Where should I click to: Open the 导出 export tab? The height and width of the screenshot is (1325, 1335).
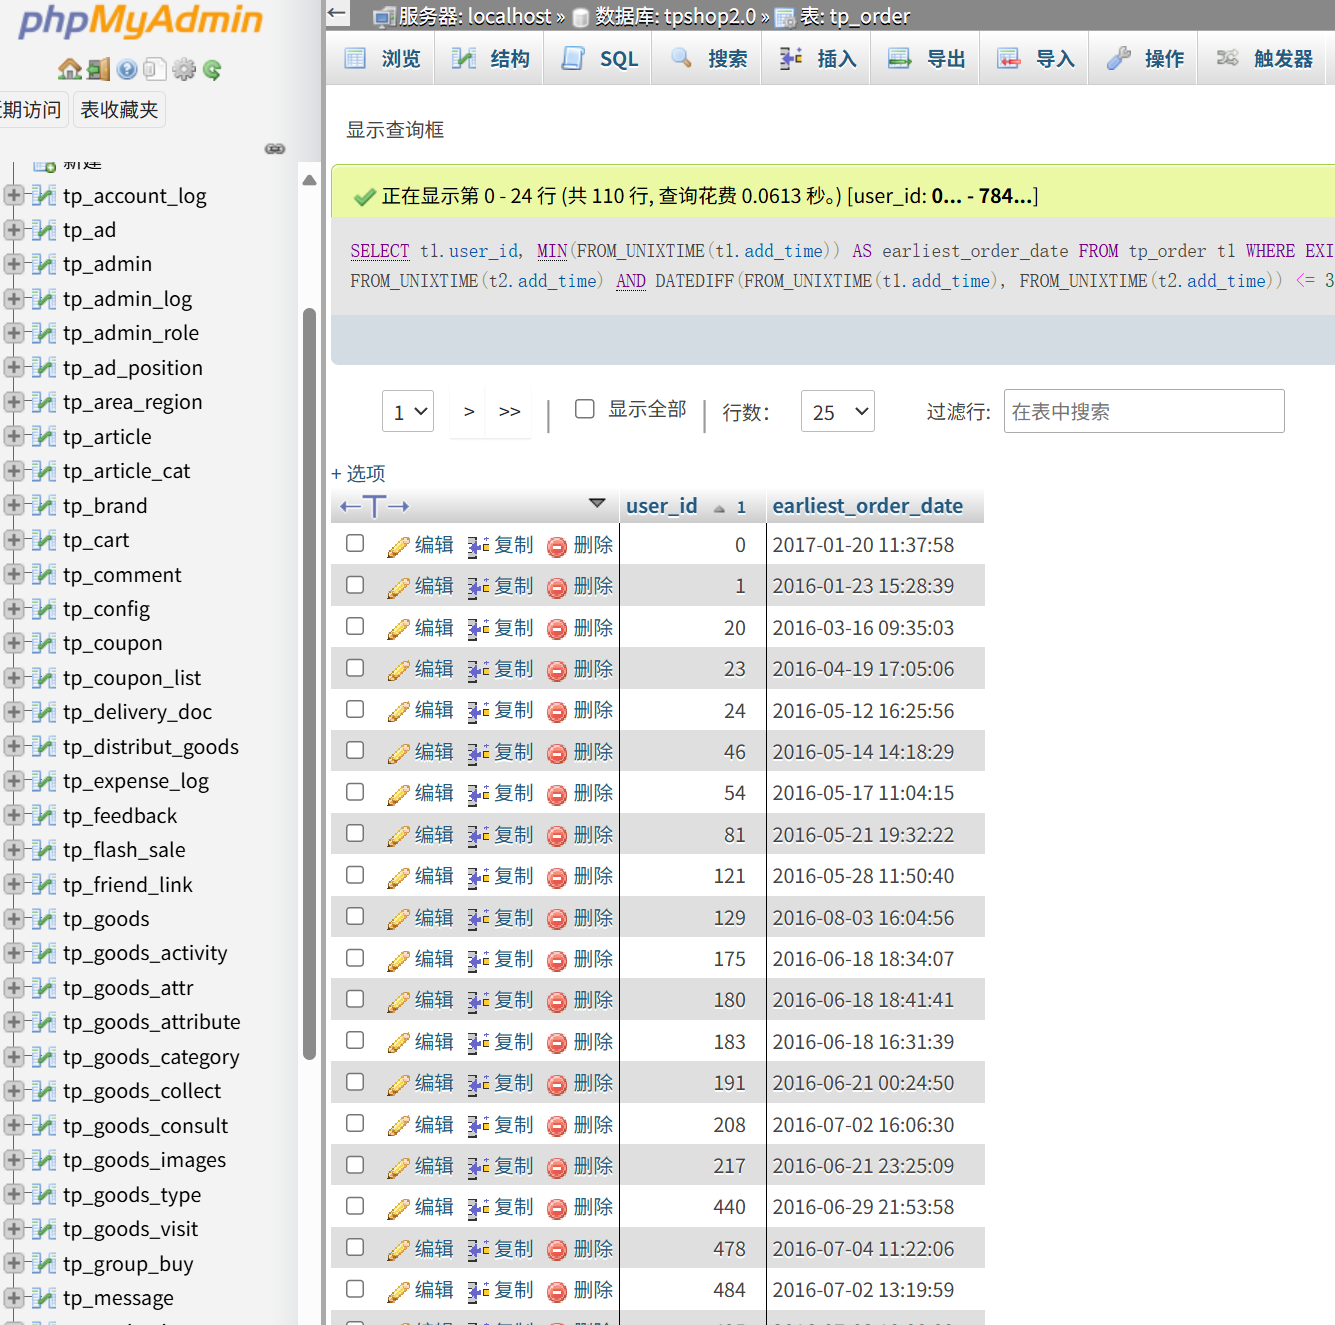927,59
